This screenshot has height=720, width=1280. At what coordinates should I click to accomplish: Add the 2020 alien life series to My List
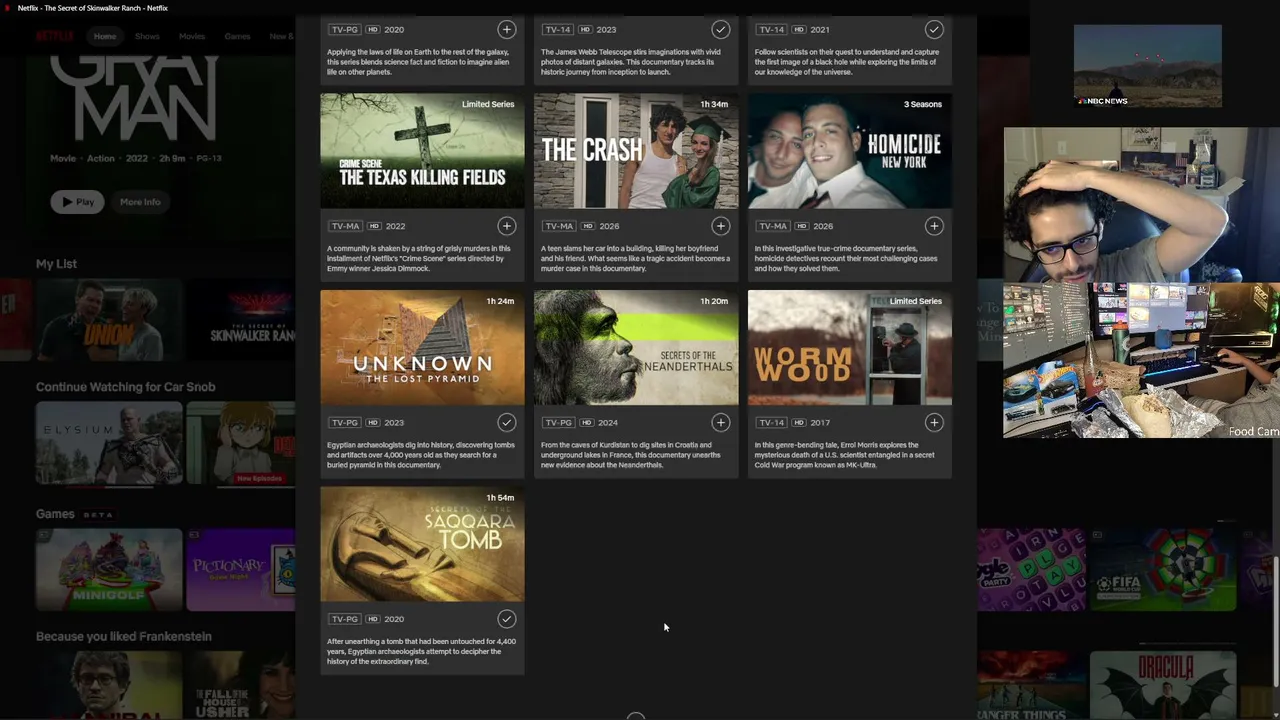click(507, 30)
